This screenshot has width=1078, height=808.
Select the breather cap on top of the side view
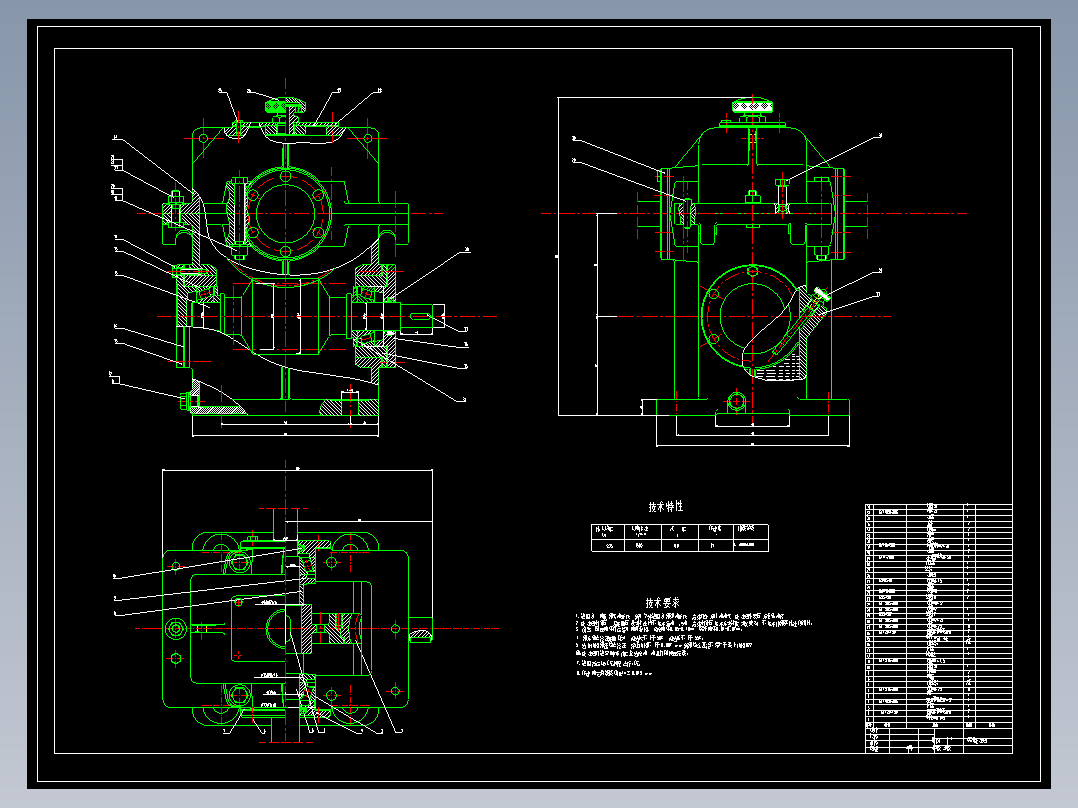pyautogui.click(x=752, y=106)
